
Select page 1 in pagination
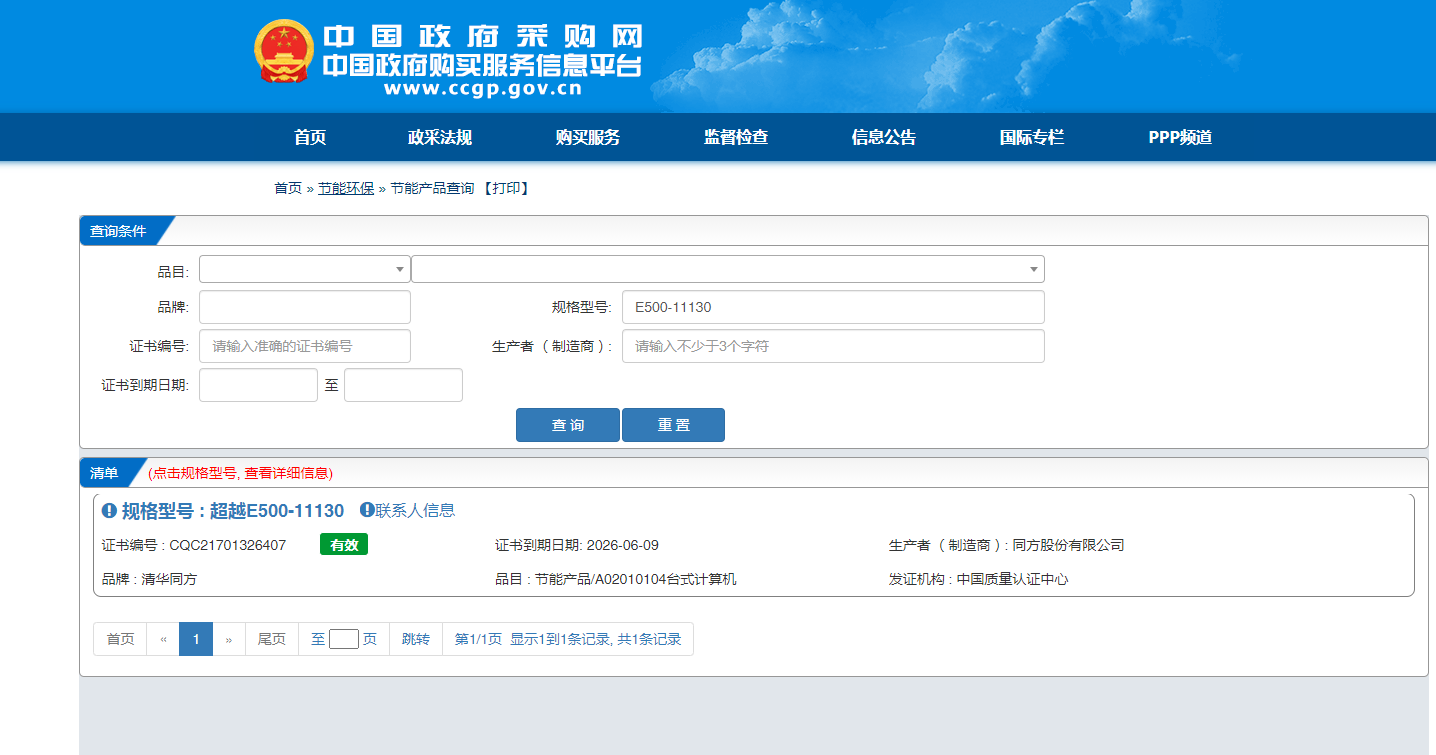pyautogui.click(x=196, y=639)
